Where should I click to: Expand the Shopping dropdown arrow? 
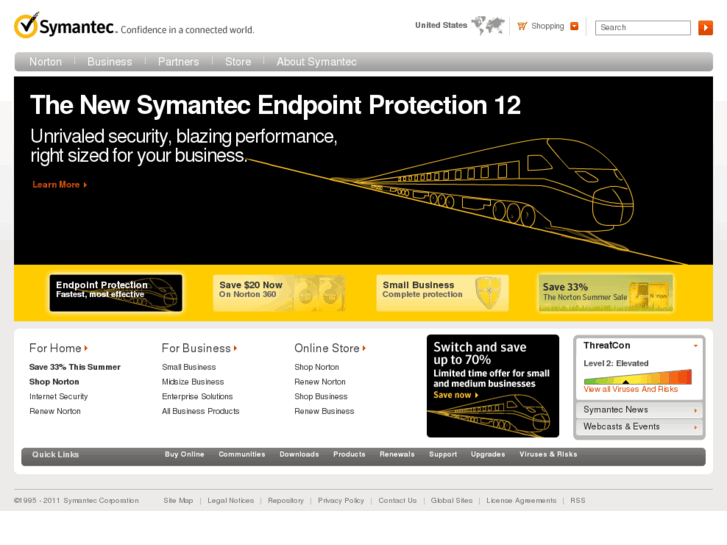(x=574, y=26)
